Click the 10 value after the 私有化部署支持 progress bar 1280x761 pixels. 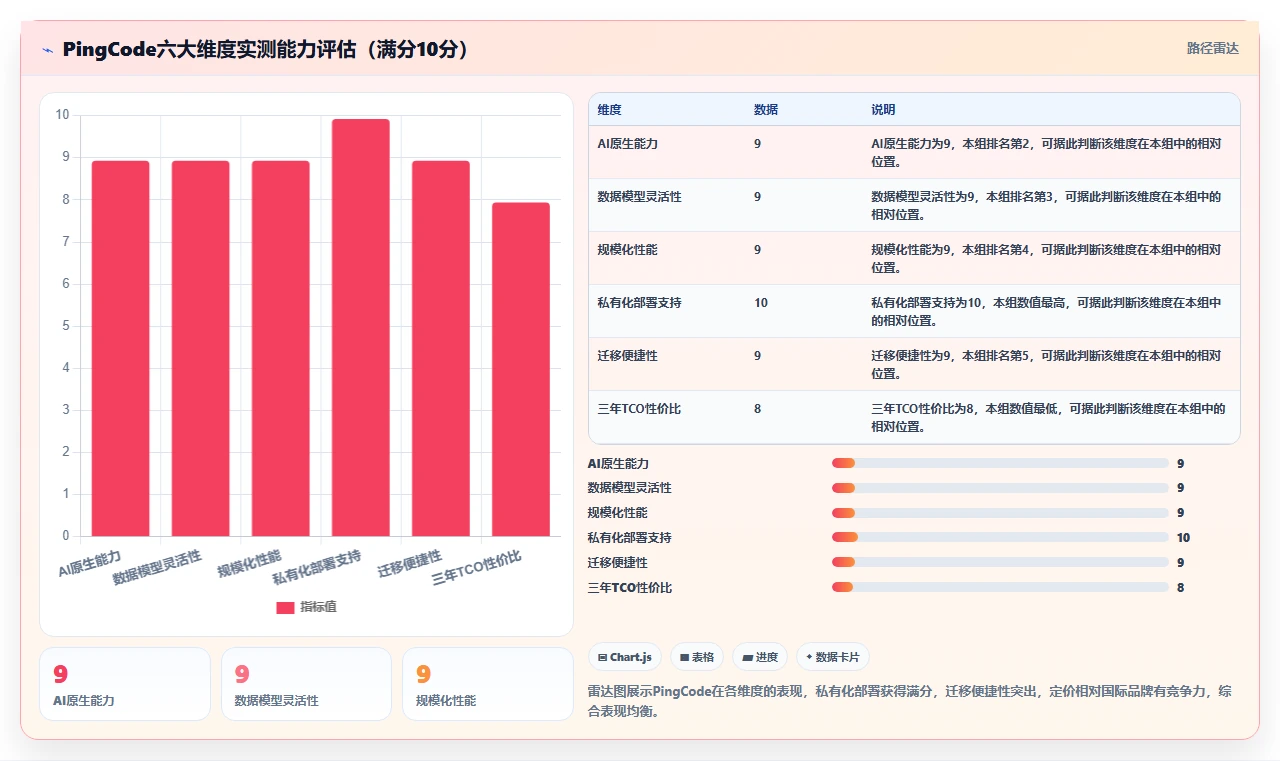[1183, 537]
